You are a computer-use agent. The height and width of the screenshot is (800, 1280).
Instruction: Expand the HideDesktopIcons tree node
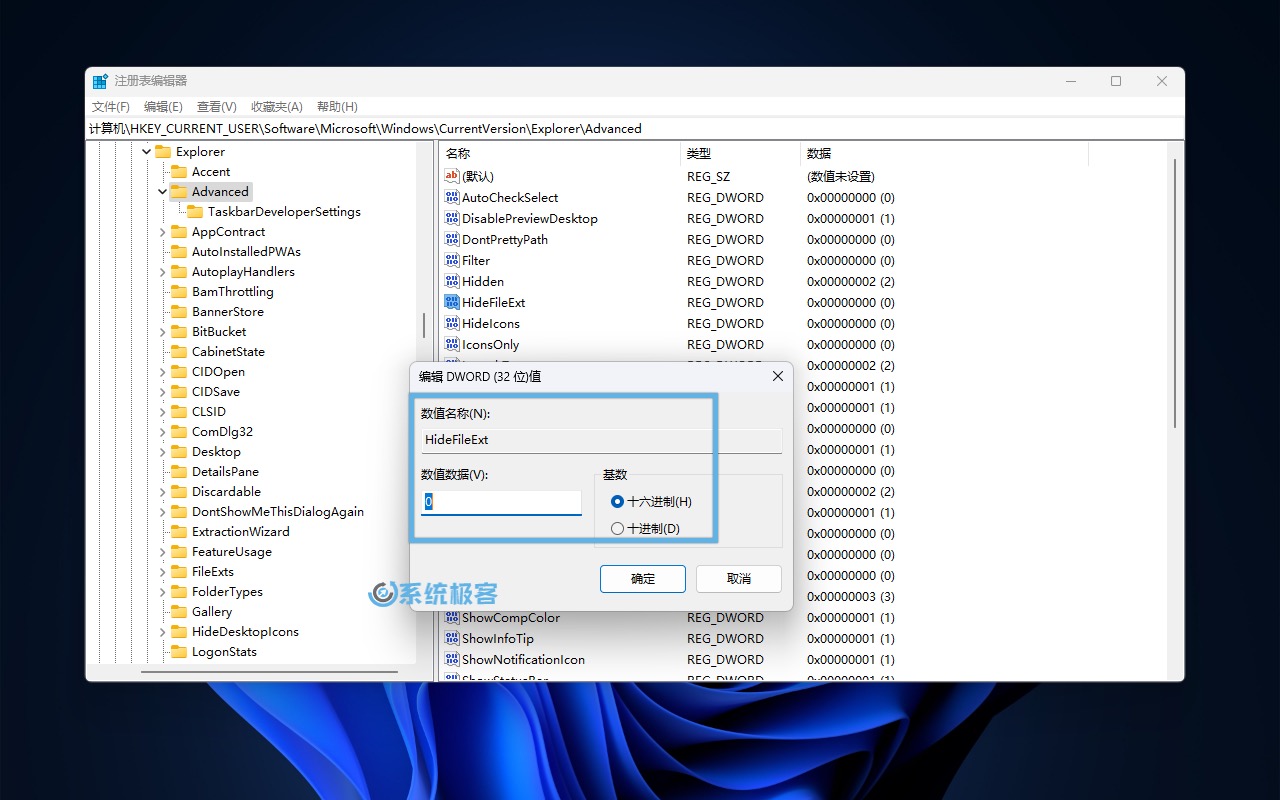(x=162, y=632)
